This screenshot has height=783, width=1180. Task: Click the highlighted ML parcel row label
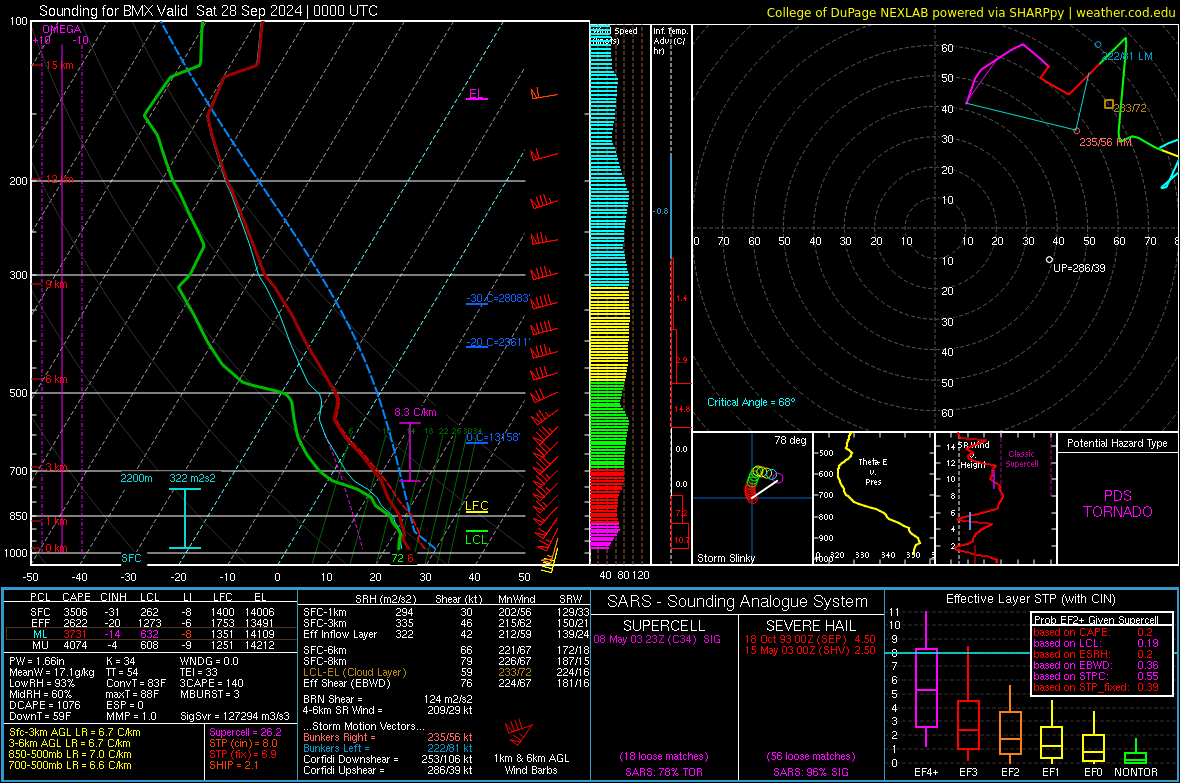click(40, 634)
